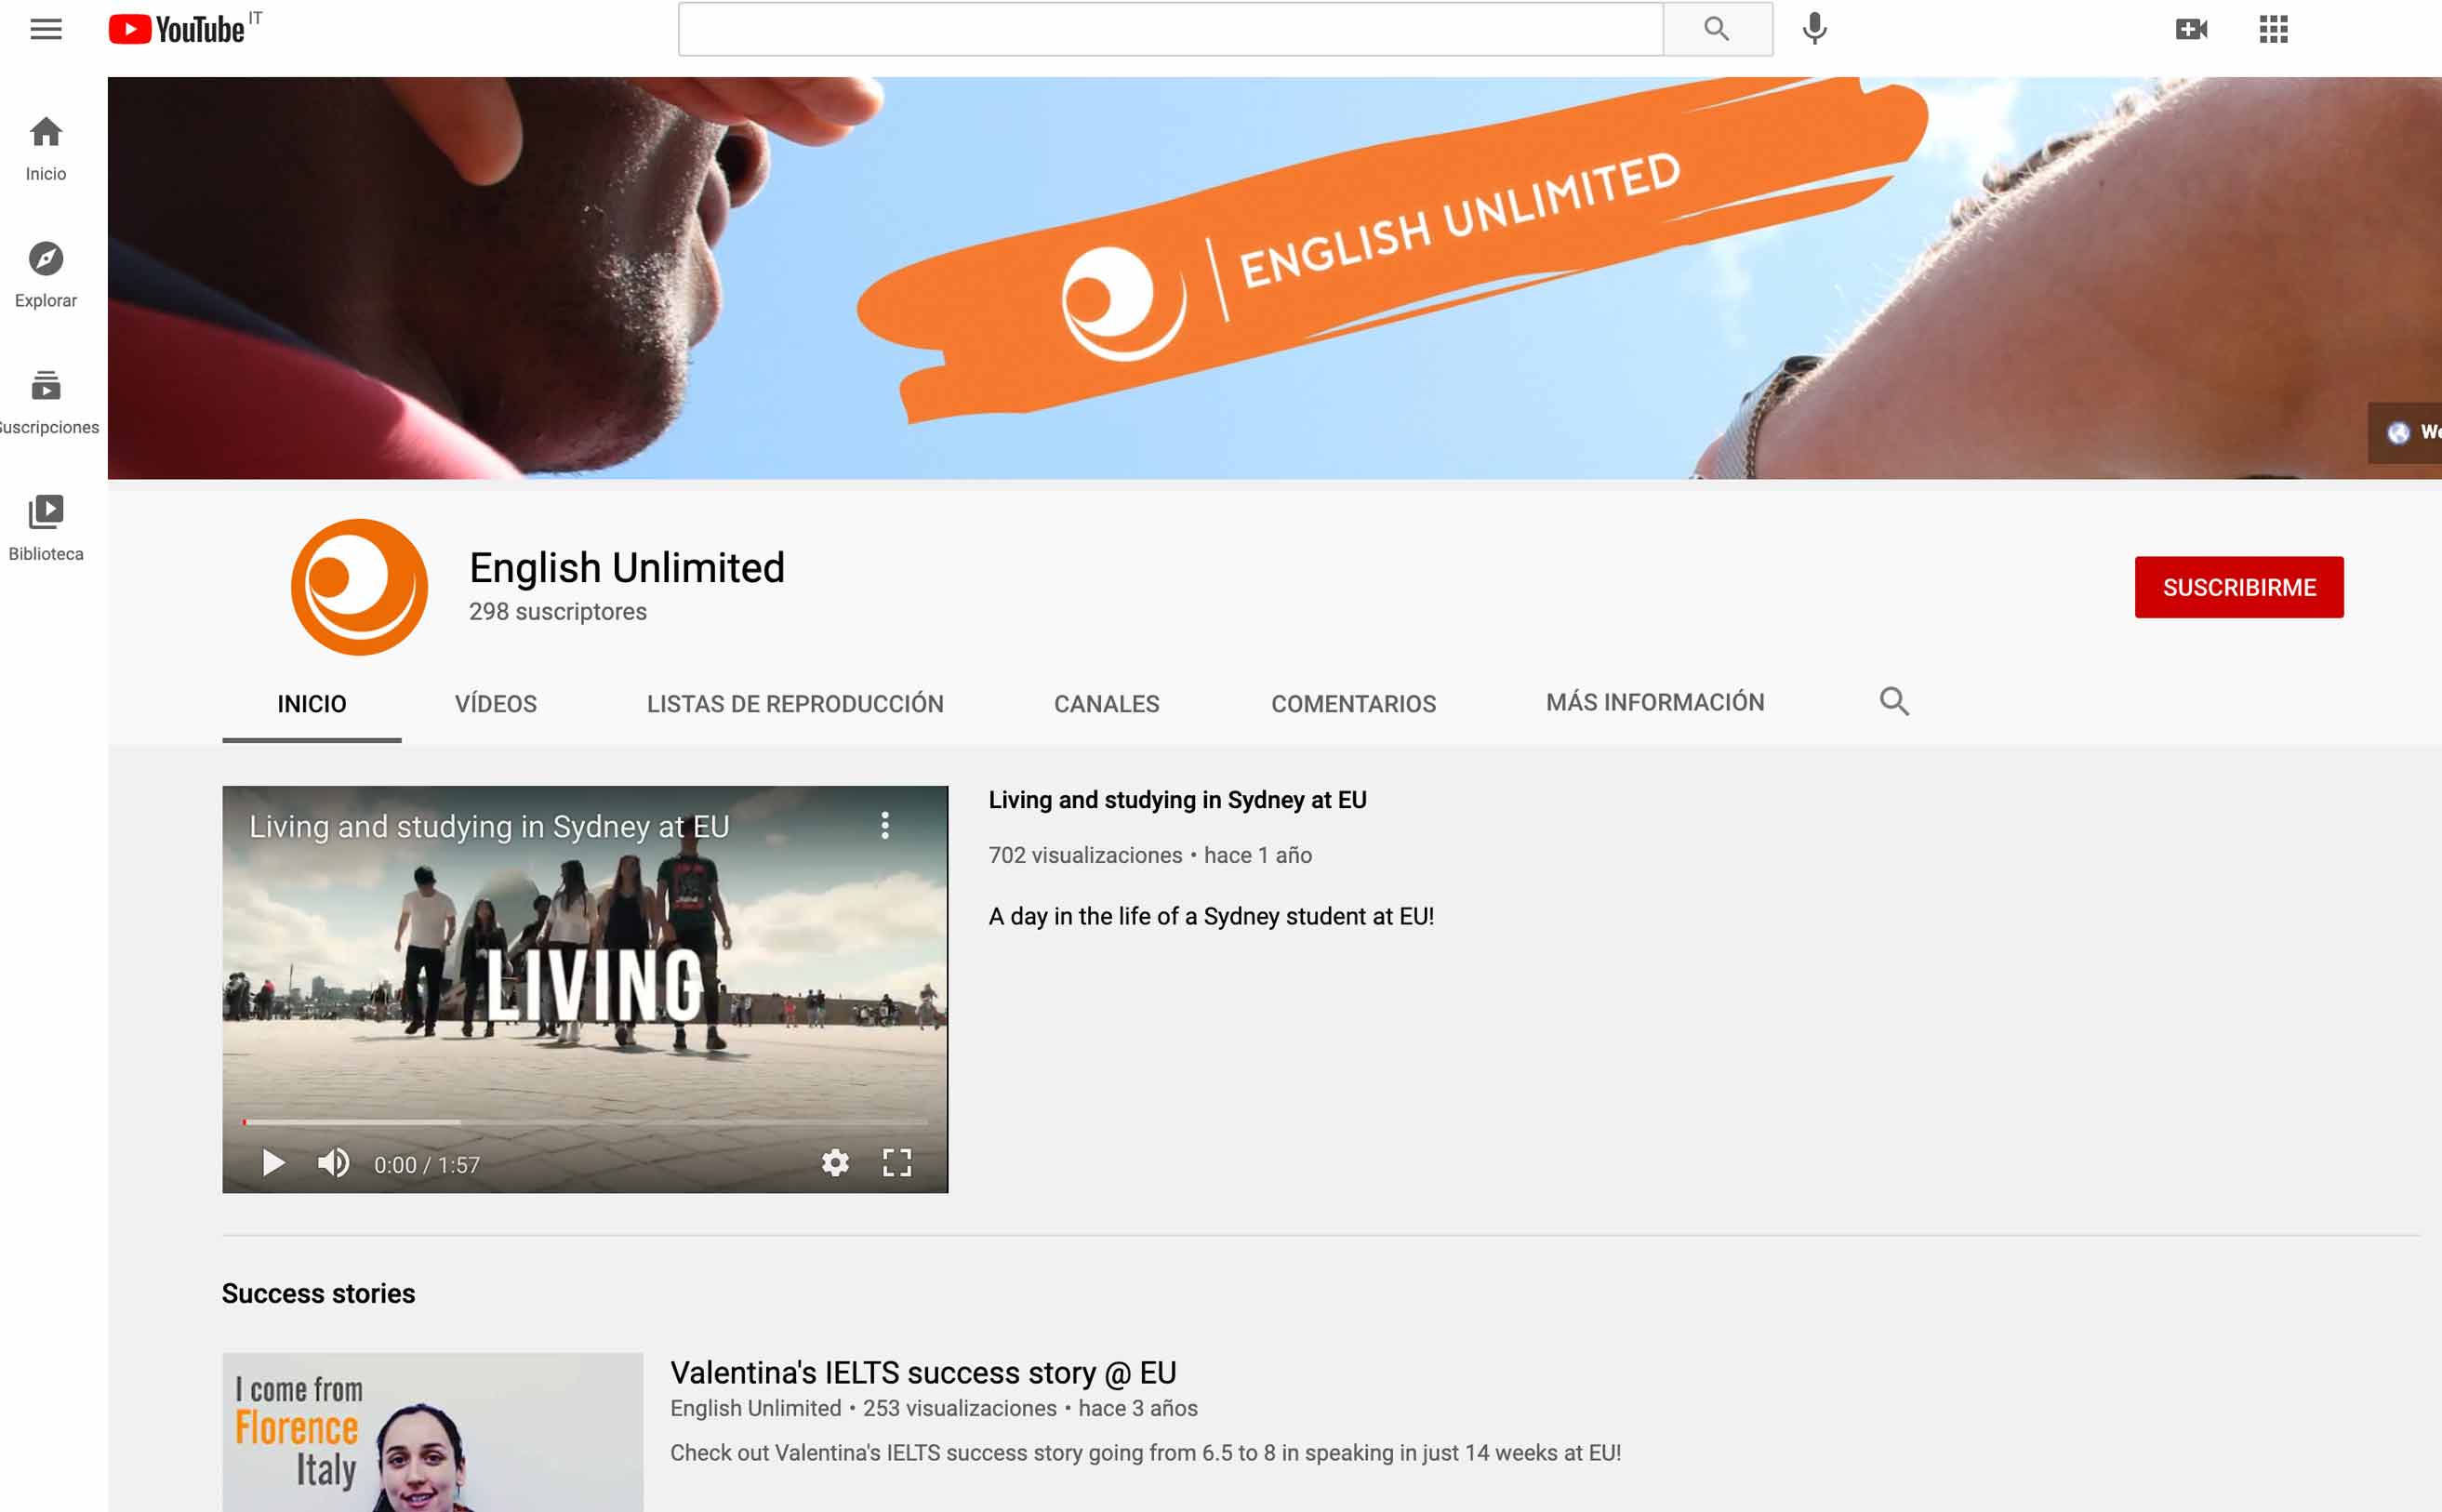Viewport: 2442px width, 1512px height.
Task: Click English Unlimited under Valentina video
Action: click(x=755, y=1409)
